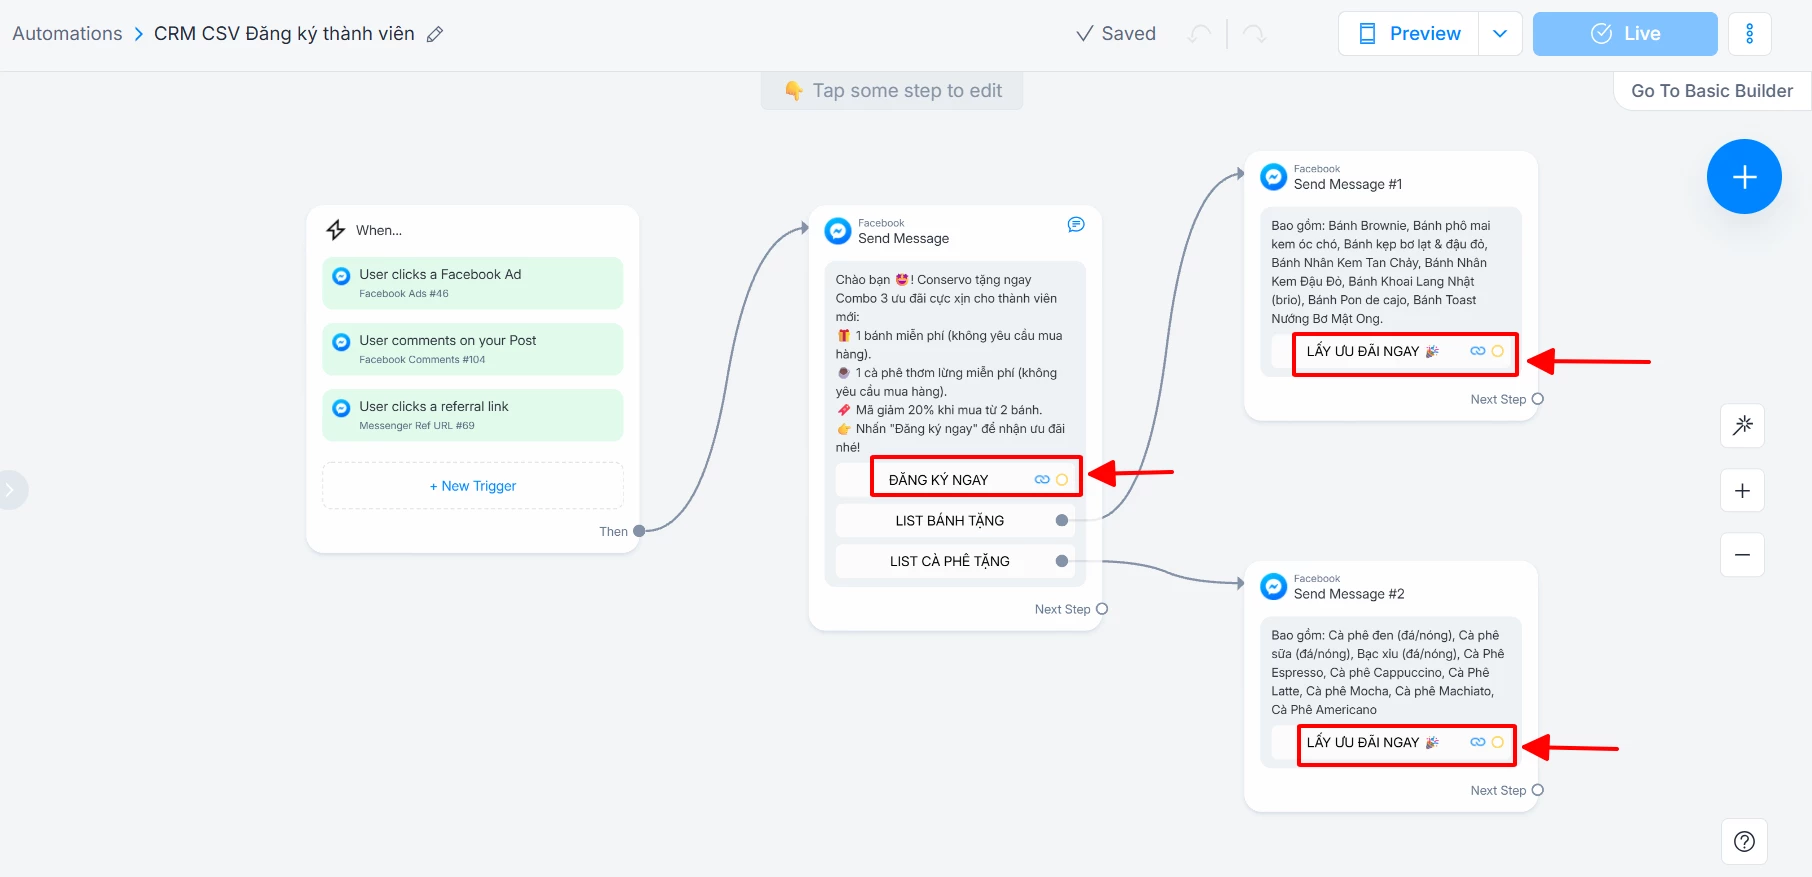Edit automation name with pencil icon
The width and height of the screenshot is (1812, 877).
[435, 34]
